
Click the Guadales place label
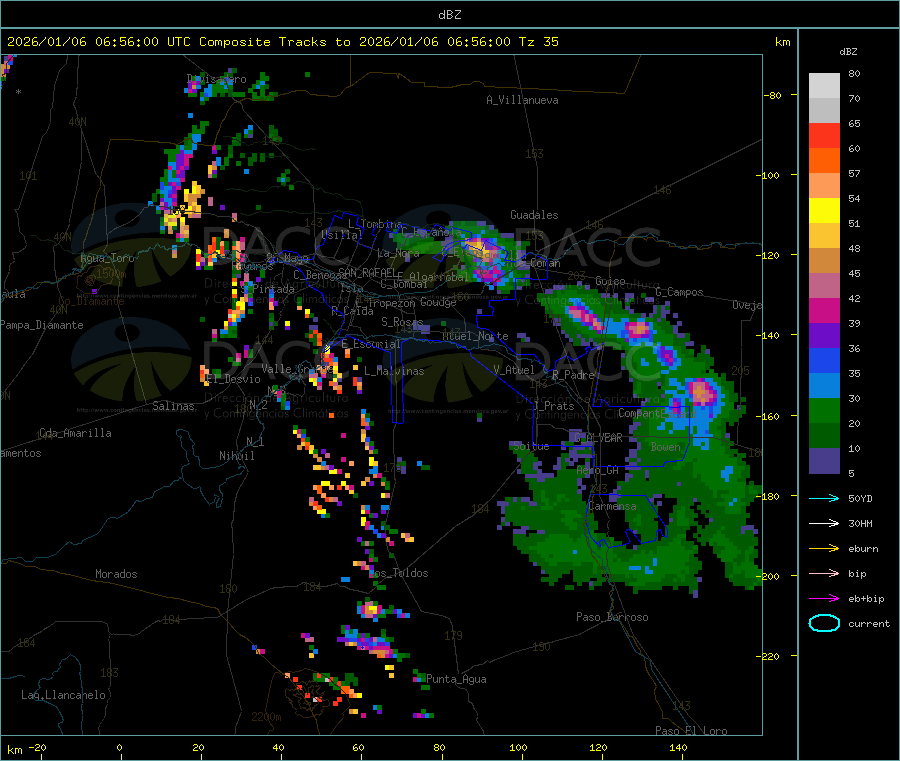(x=534, y=215)
